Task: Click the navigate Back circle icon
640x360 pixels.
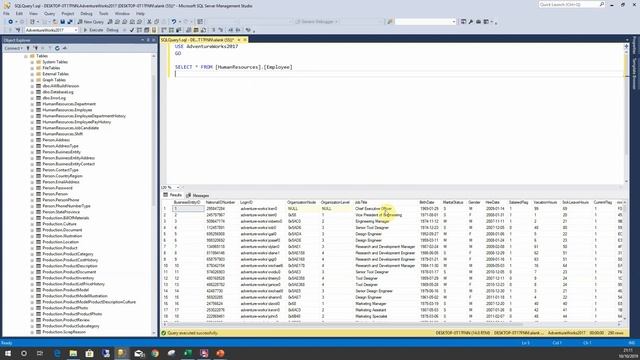Action: coord(11,22)
